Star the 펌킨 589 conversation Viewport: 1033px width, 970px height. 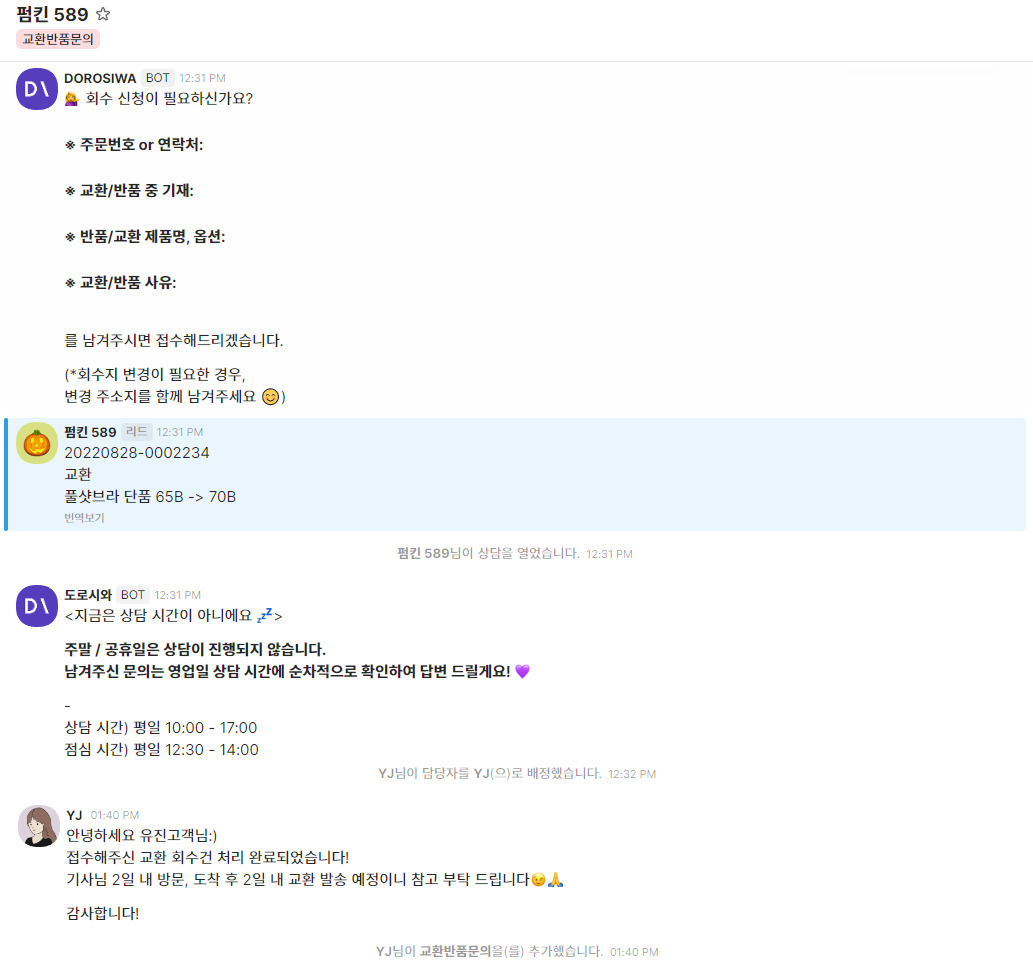(103, 14)
